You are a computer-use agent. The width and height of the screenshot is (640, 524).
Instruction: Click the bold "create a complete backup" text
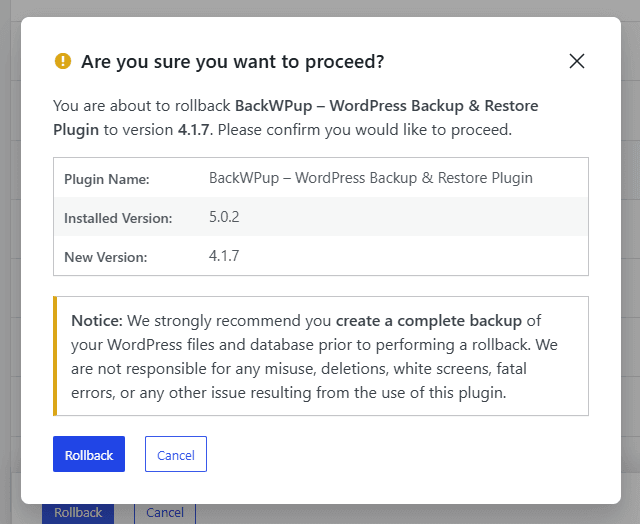428,321
